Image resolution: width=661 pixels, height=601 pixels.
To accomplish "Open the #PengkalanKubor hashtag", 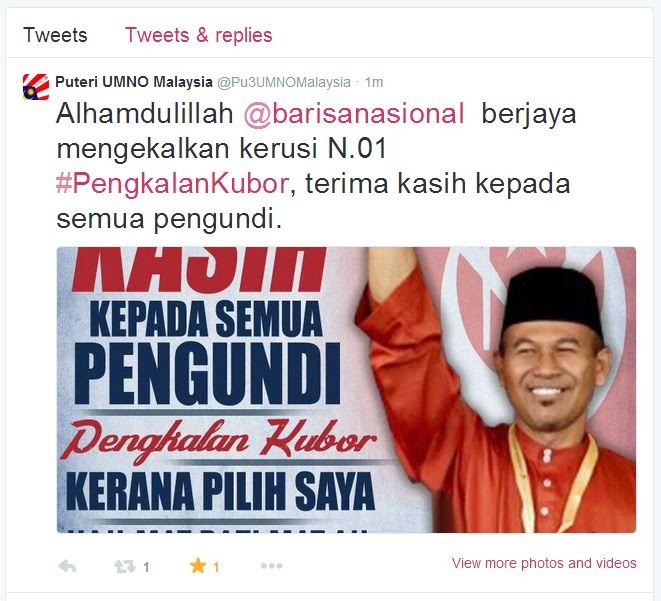I will (x=172, y=184).
